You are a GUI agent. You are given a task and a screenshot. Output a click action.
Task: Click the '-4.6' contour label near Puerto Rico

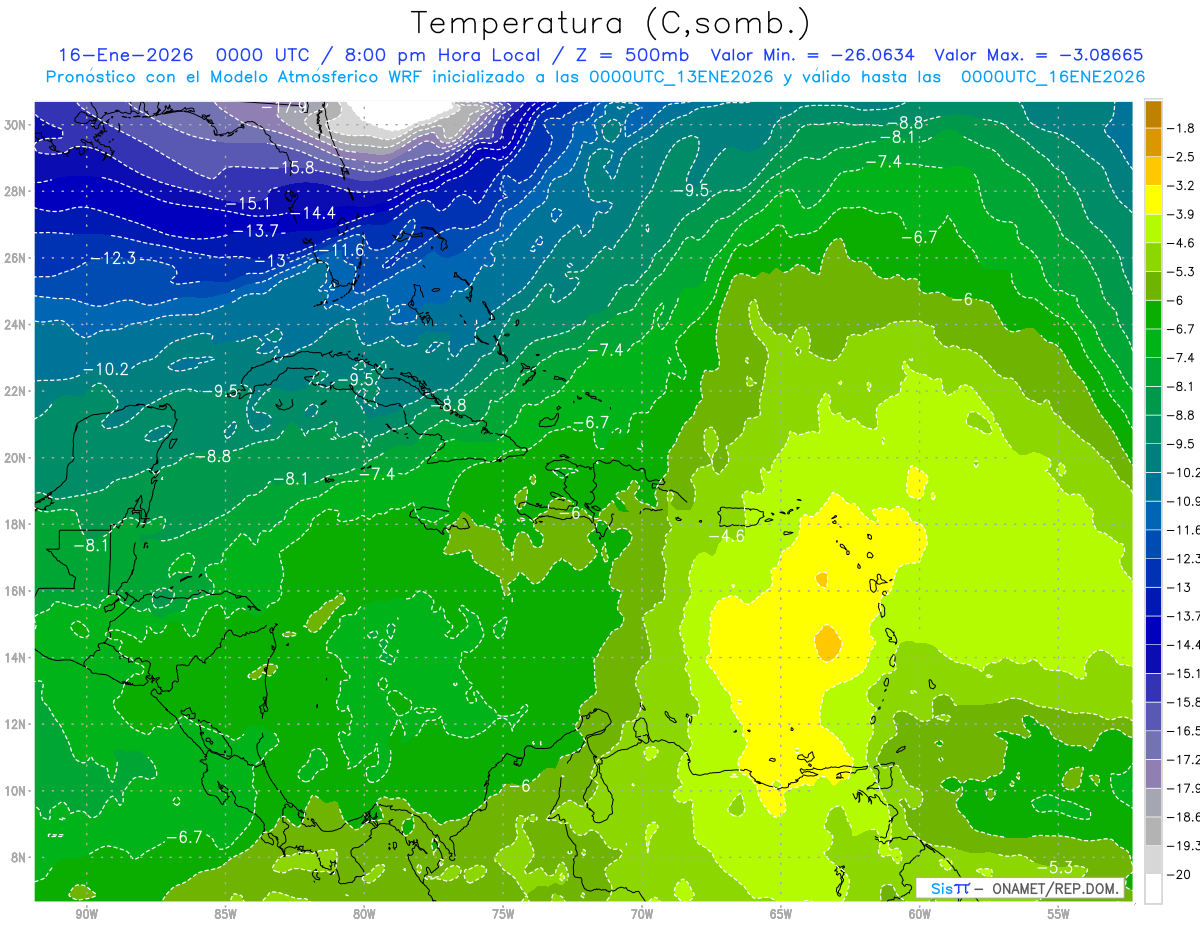click(726, 536)
